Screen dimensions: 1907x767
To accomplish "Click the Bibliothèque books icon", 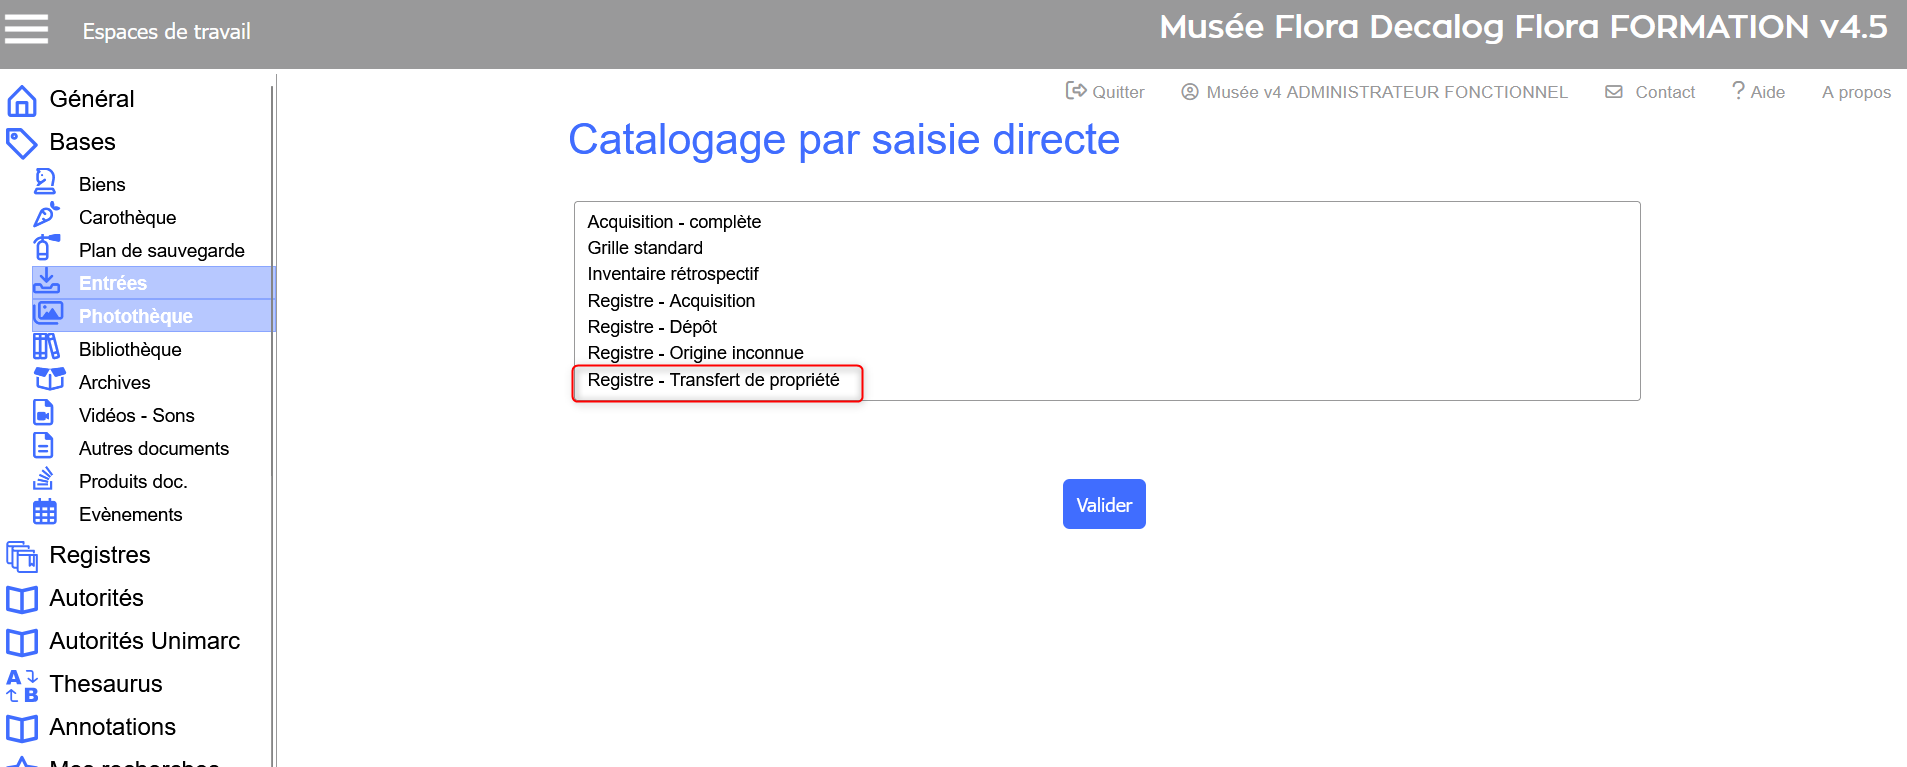I will (x=46, y=347).
